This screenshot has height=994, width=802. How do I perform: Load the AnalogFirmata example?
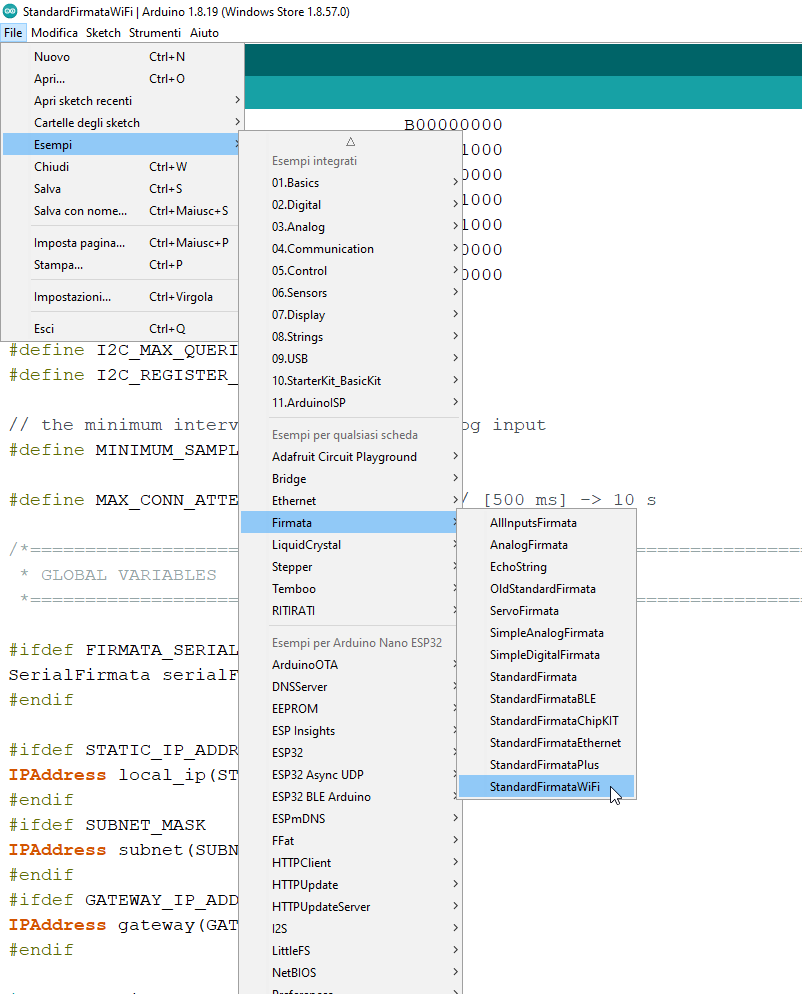[546, 545]
